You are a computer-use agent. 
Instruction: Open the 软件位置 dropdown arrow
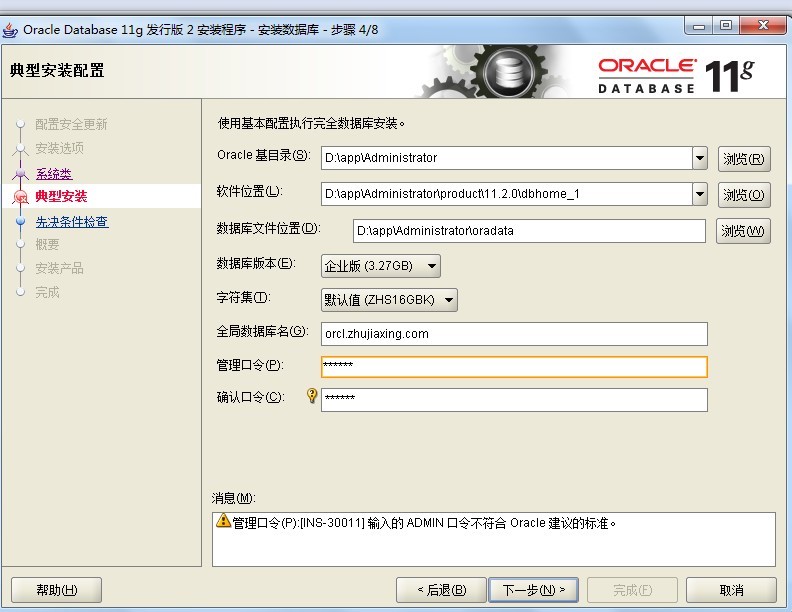tap(700, 194)
